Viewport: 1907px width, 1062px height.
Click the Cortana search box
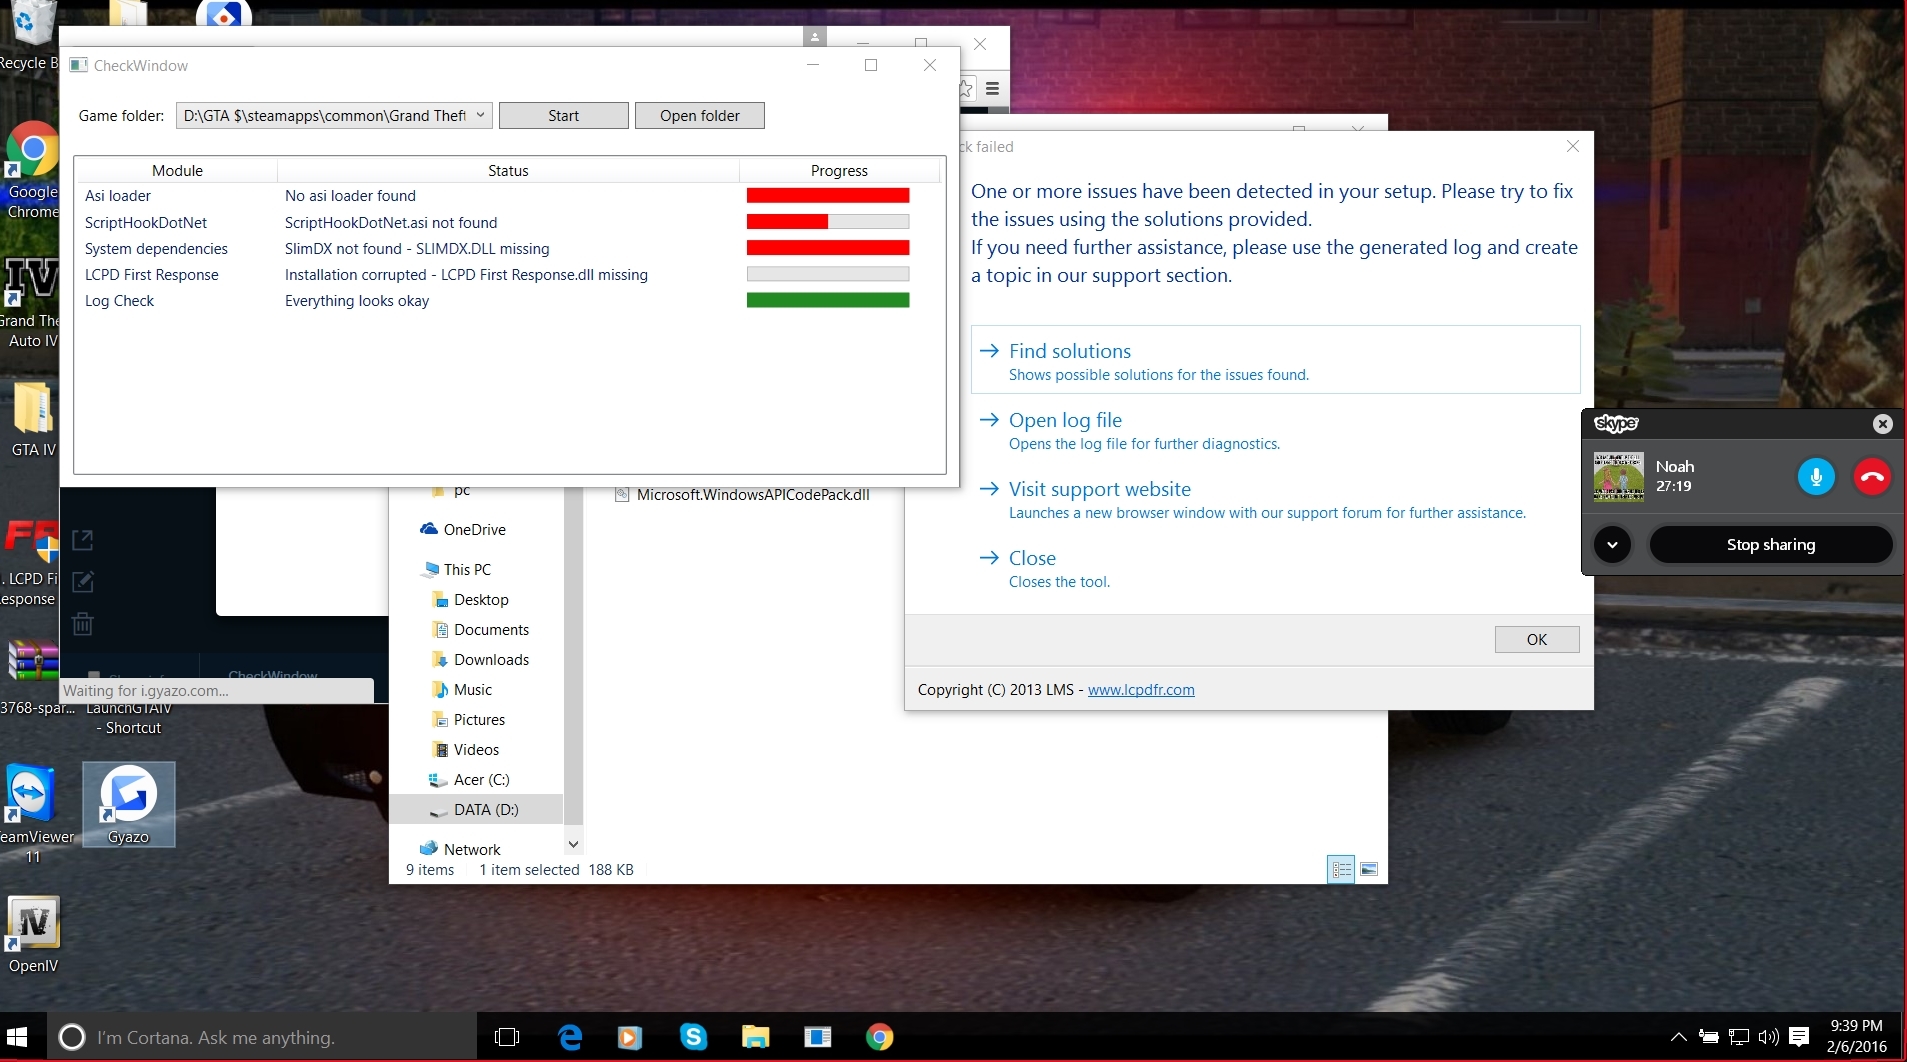coord(262,1037)
